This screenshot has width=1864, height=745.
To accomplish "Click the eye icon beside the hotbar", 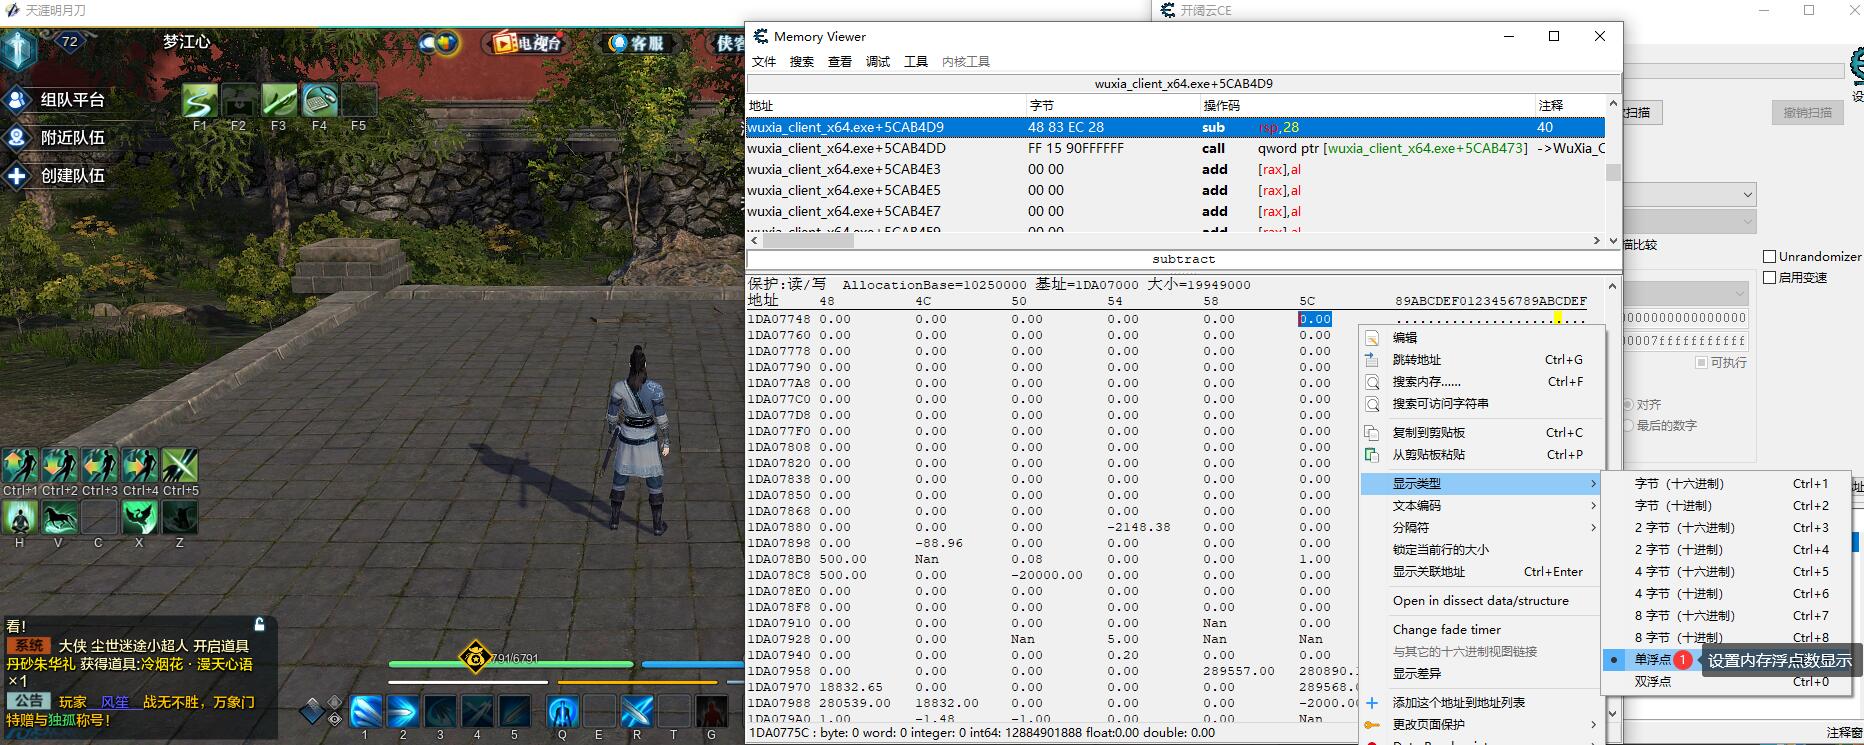I will tap(335, 719).
